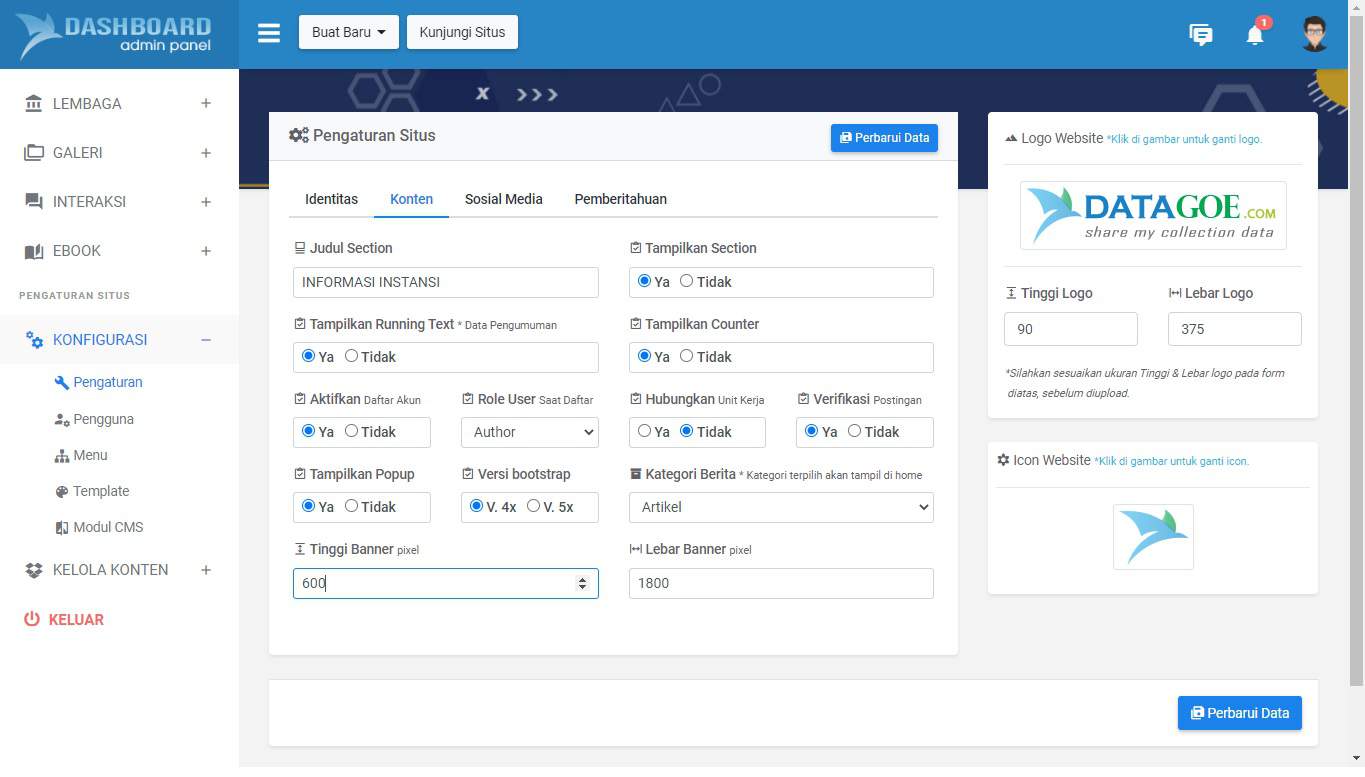Open the chat messages icon
Screen dimensions: 1365x777
(x=1200, y=34)
